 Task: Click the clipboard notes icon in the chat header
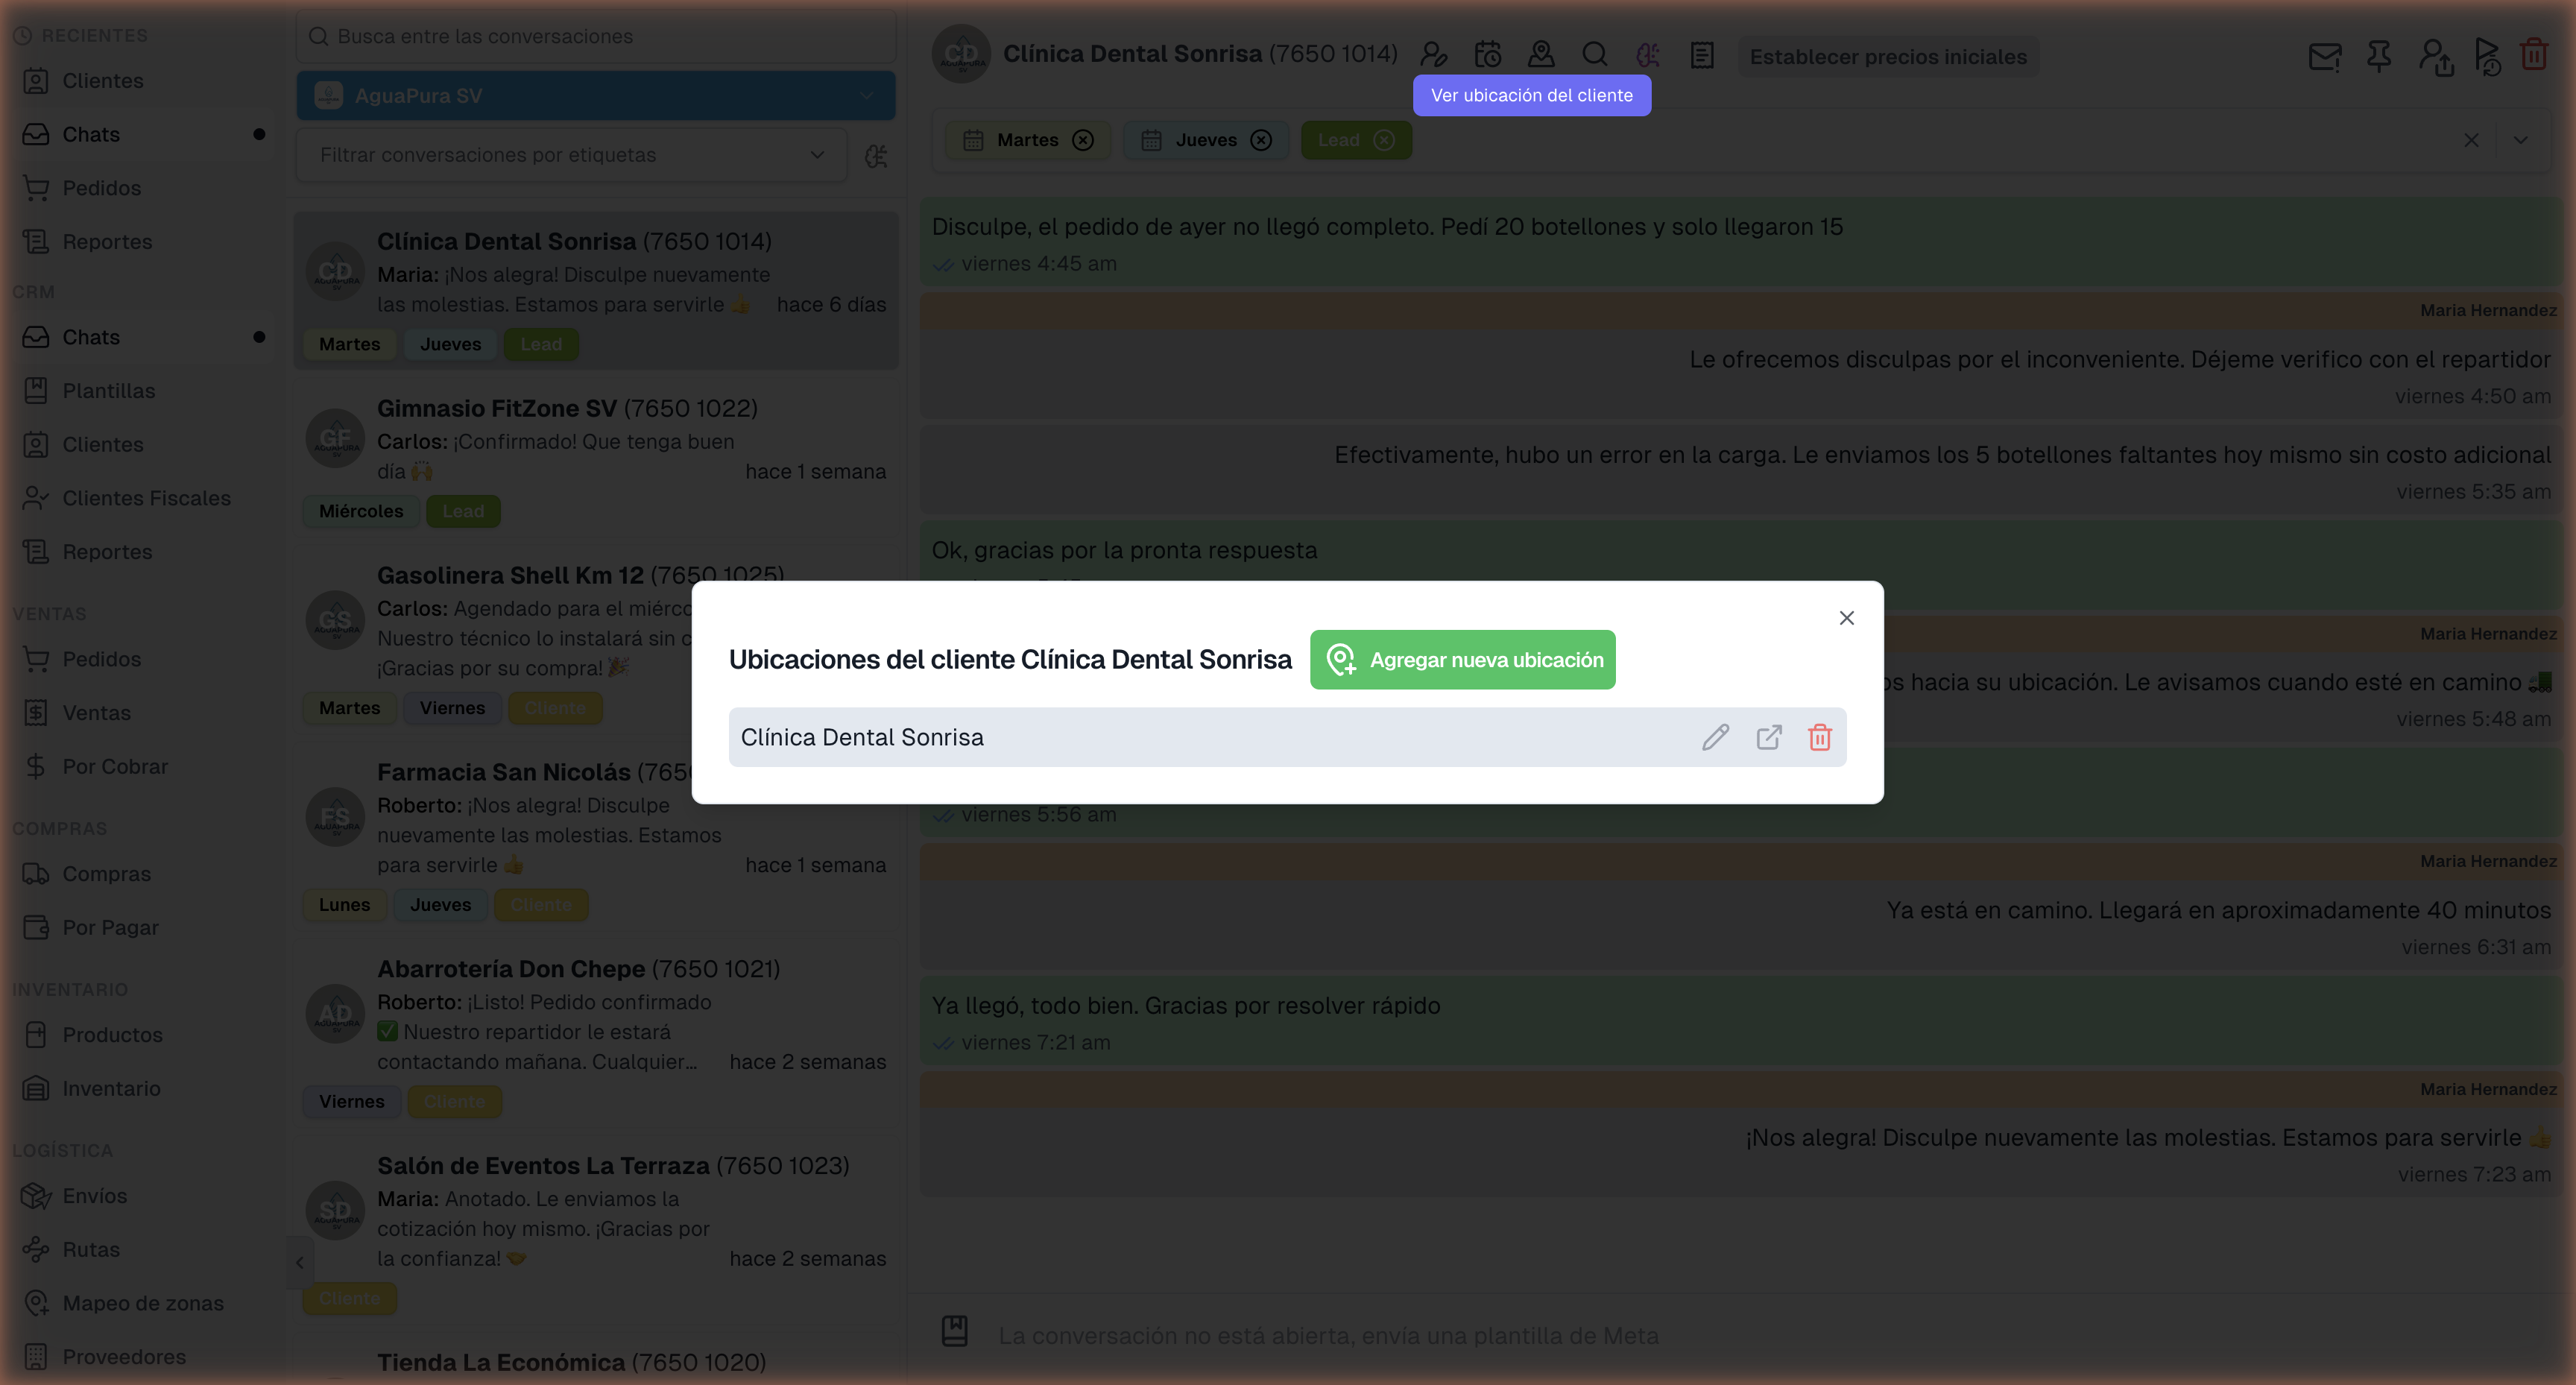click(x=1700, y=56)
